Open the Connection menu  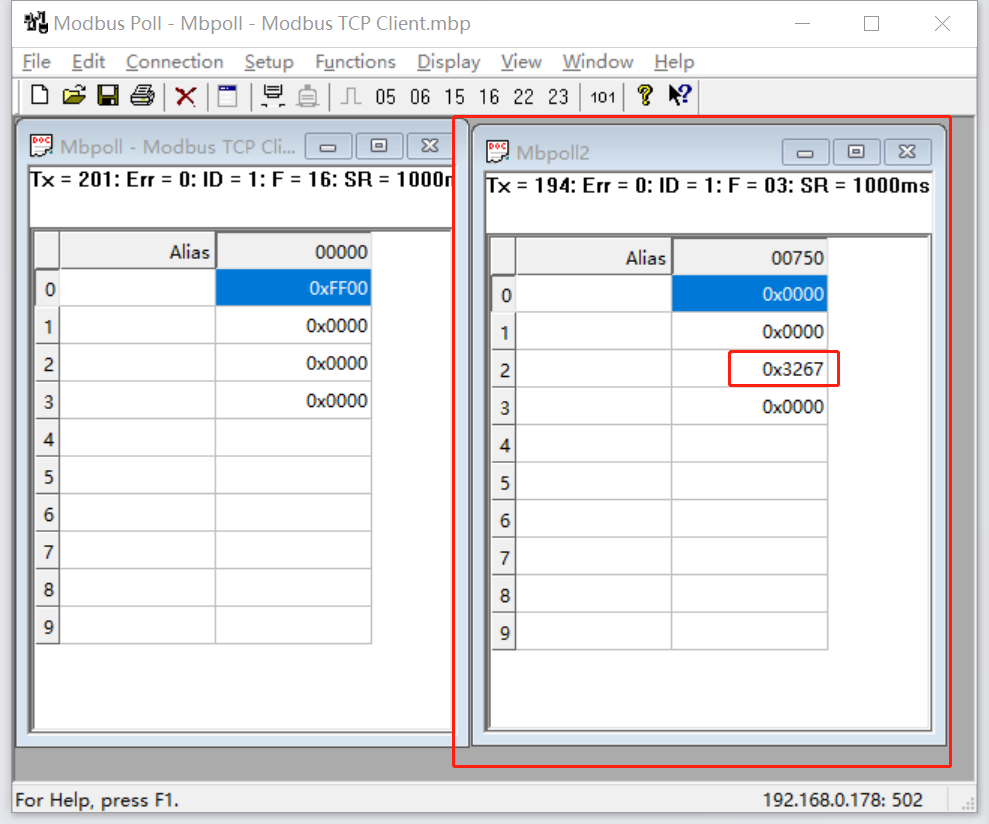(174, 62)
